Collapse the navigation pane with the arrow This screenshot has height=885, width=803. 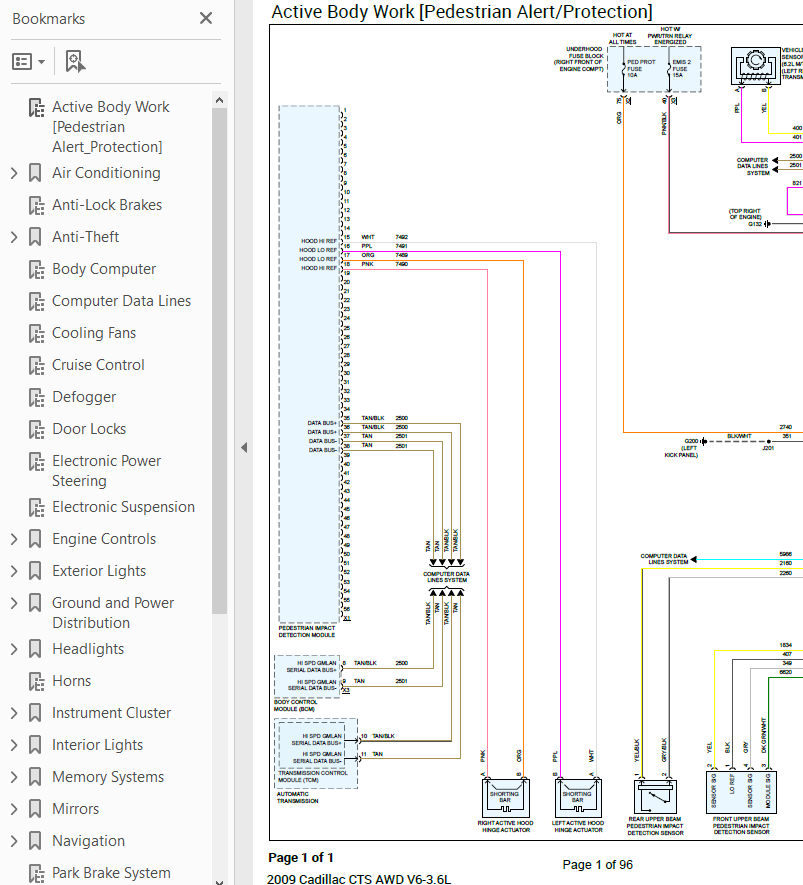pyautogui.click(x=244, y=448)
